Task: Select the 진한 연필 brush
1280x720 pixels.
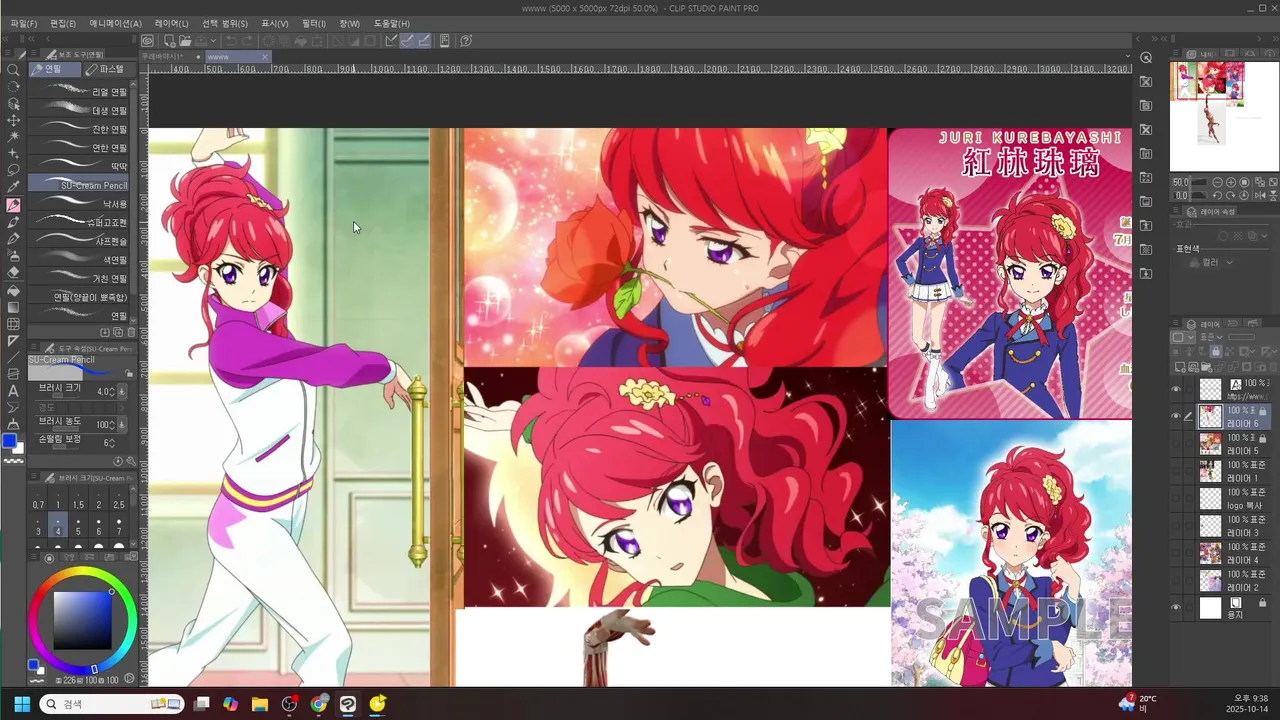Action: click(80, 129)
